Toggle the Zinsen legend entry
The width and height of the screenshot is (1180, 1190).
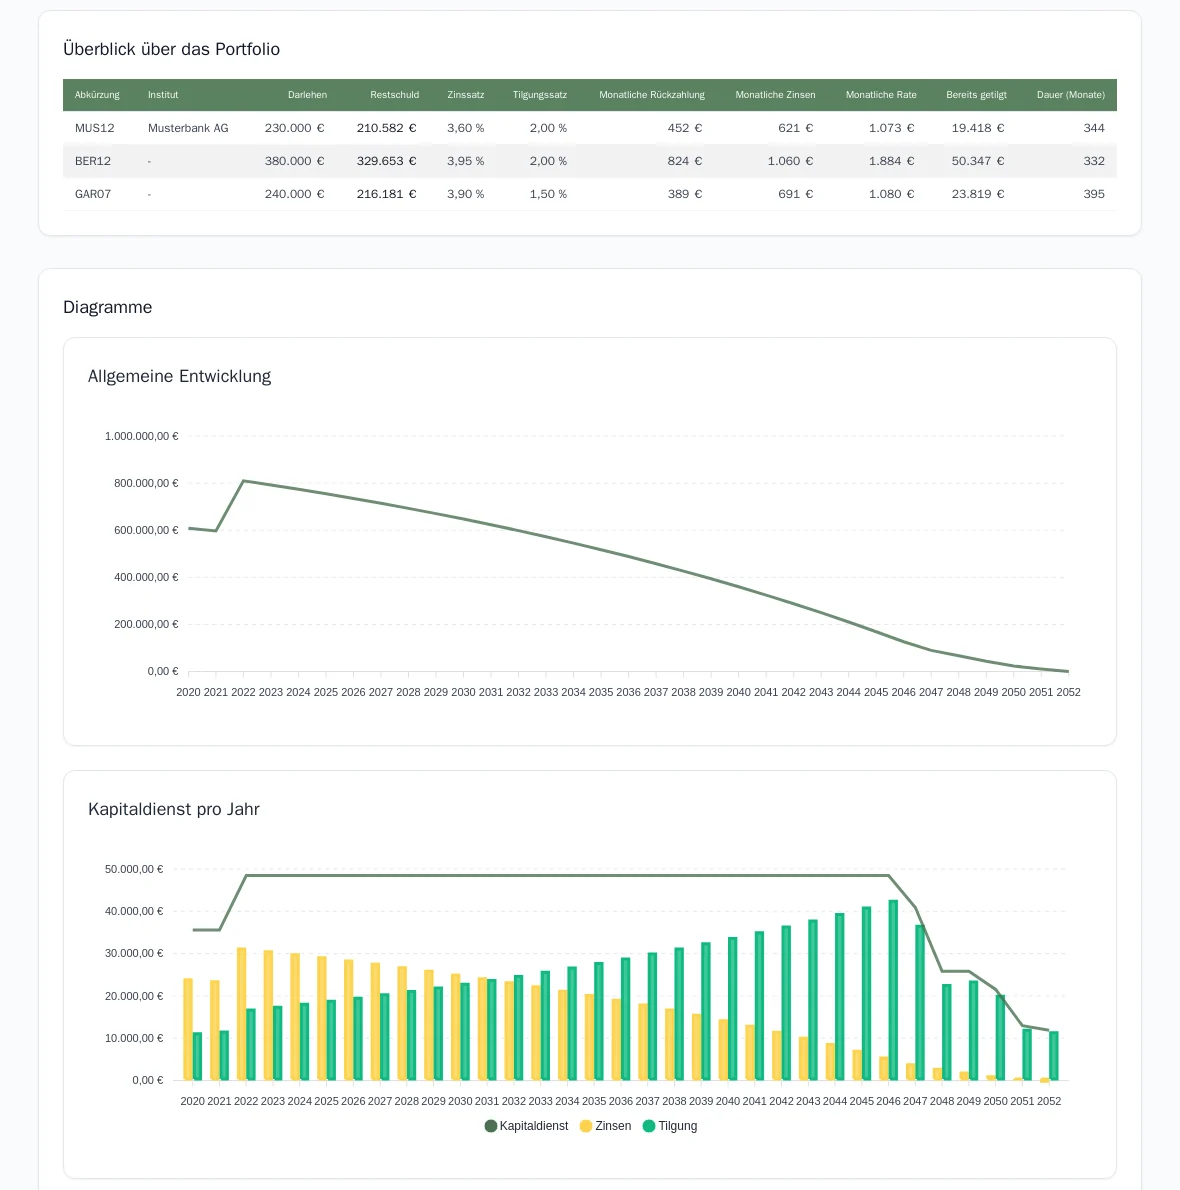click(x=605, y=1125)
